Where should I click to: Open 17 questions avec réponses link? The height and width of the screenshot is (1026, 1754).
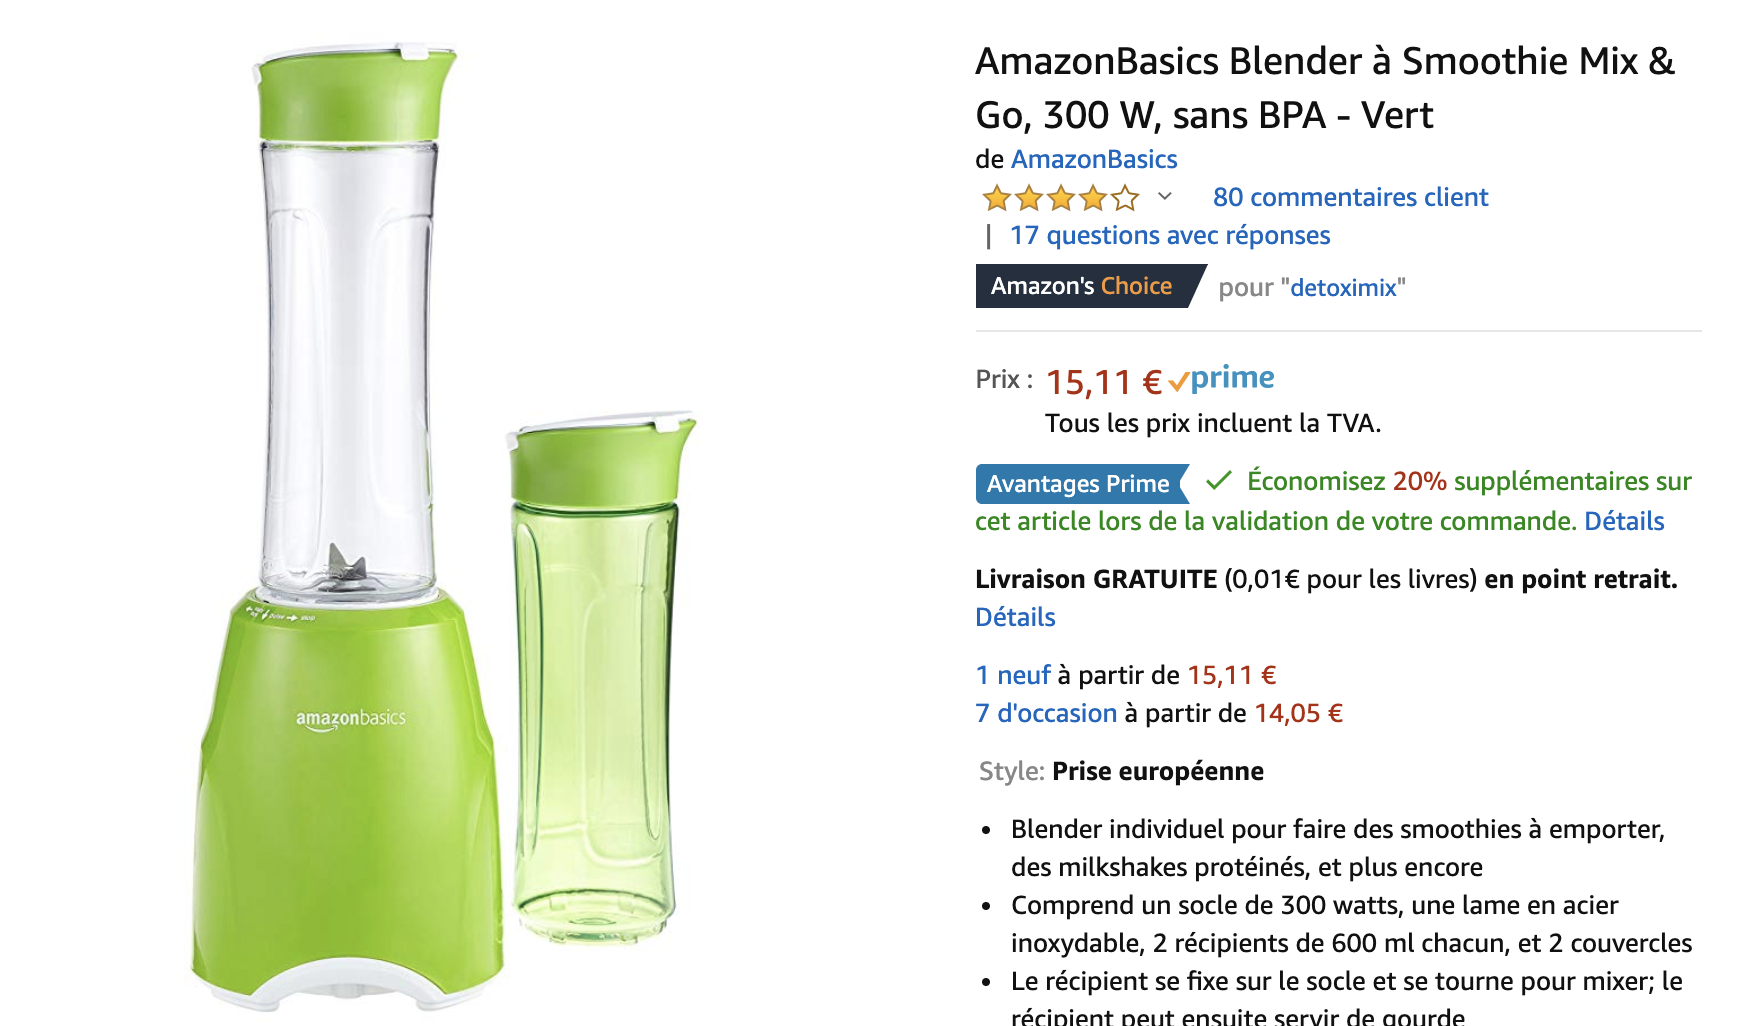[1170, 235]
